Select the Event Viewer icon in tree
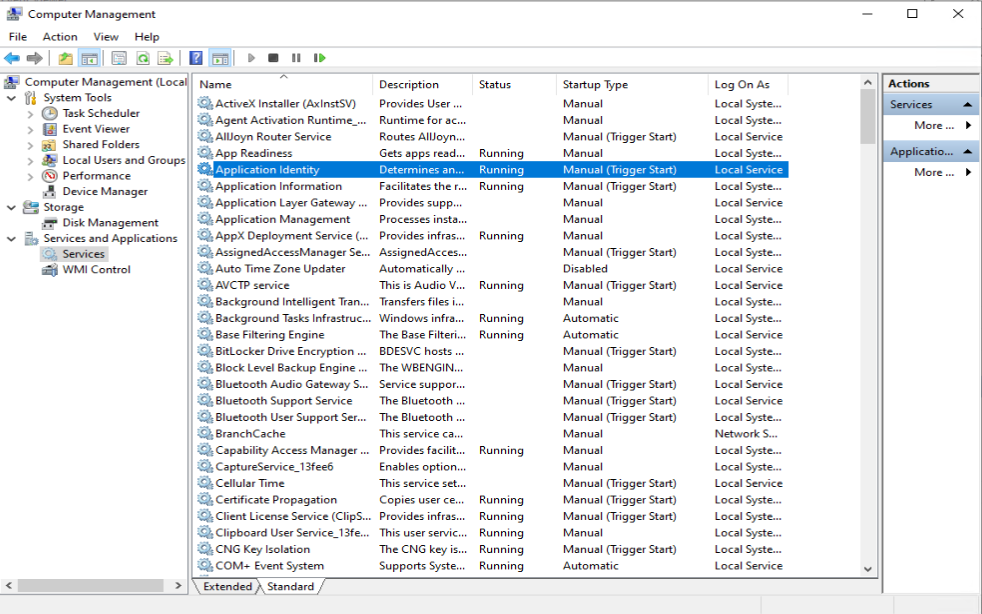The height and width of the screenshot is (614, 982). [x=49, y=129]
